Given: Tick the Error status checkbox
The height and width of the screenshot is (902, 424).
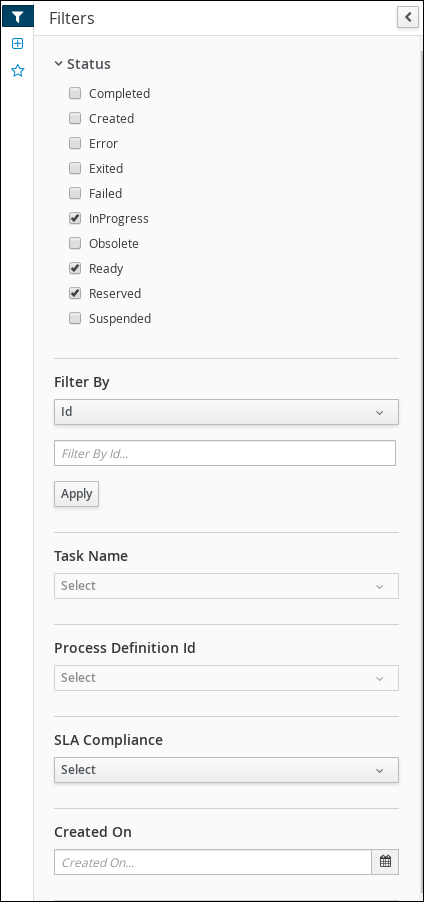Looking at the screenshot, I should [x=75, y=143].
